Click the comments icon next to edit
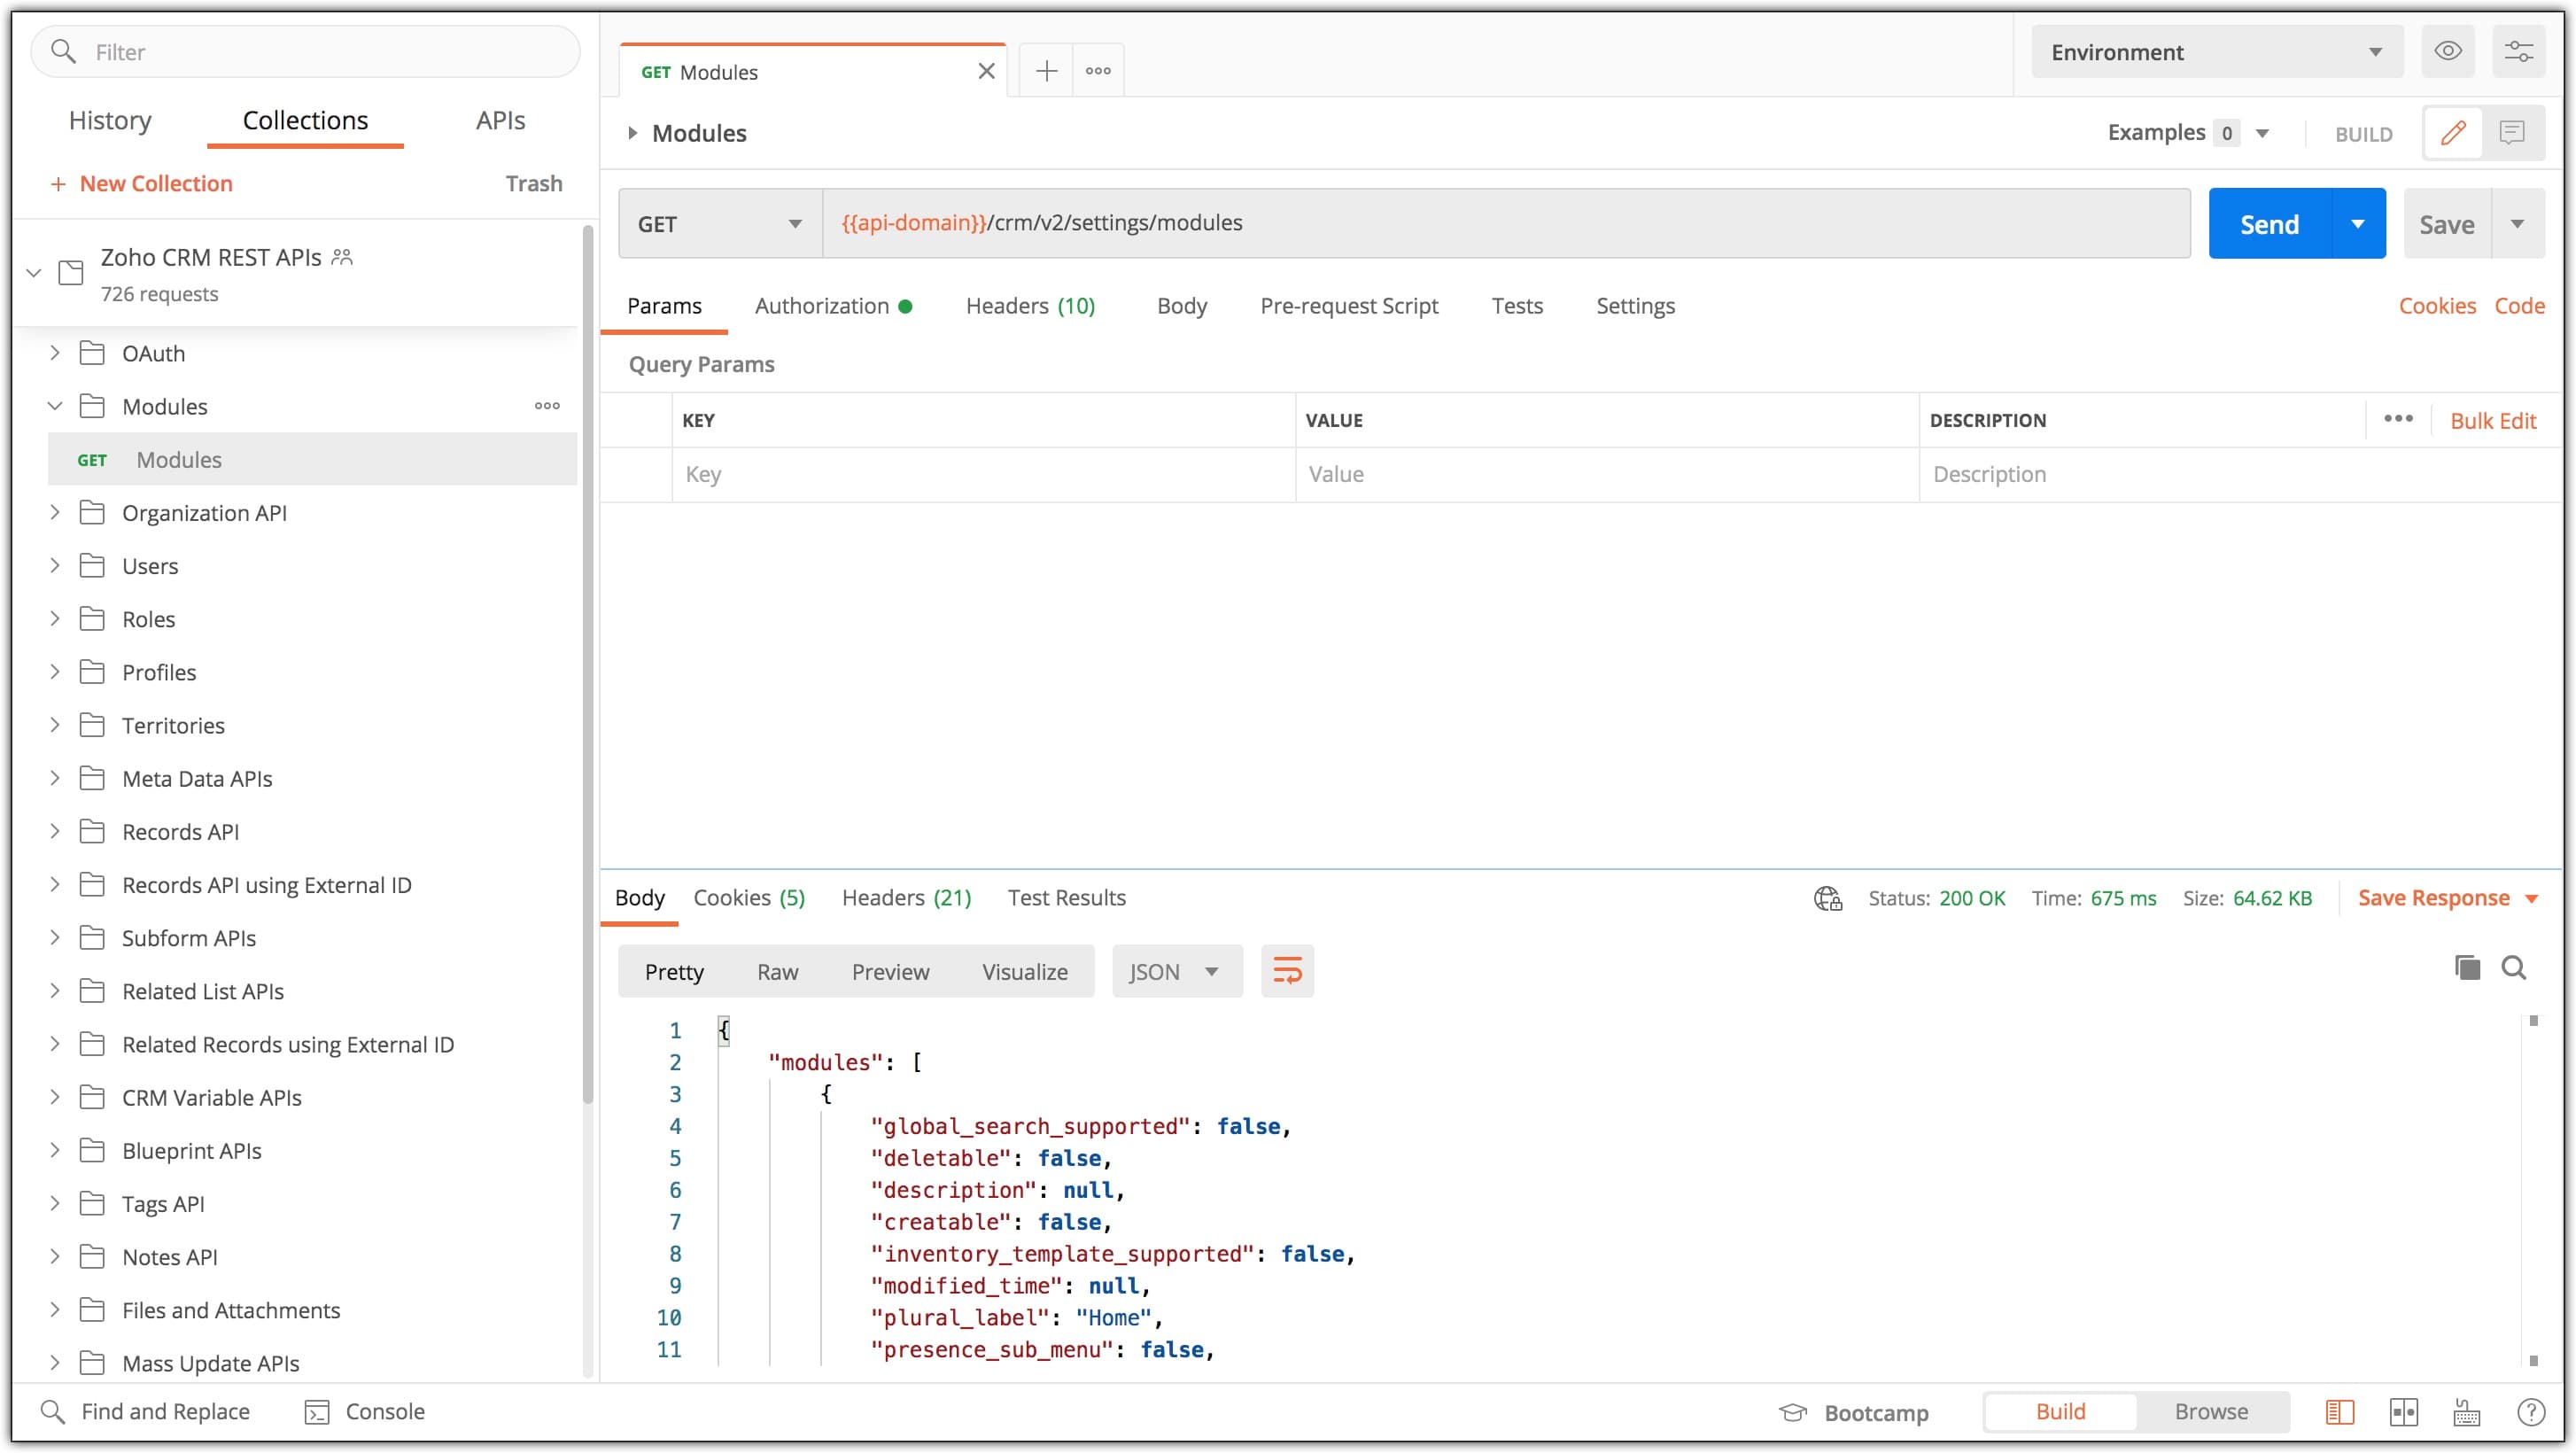This screenshot has width=2576, height=1453. coord(2514,132)
